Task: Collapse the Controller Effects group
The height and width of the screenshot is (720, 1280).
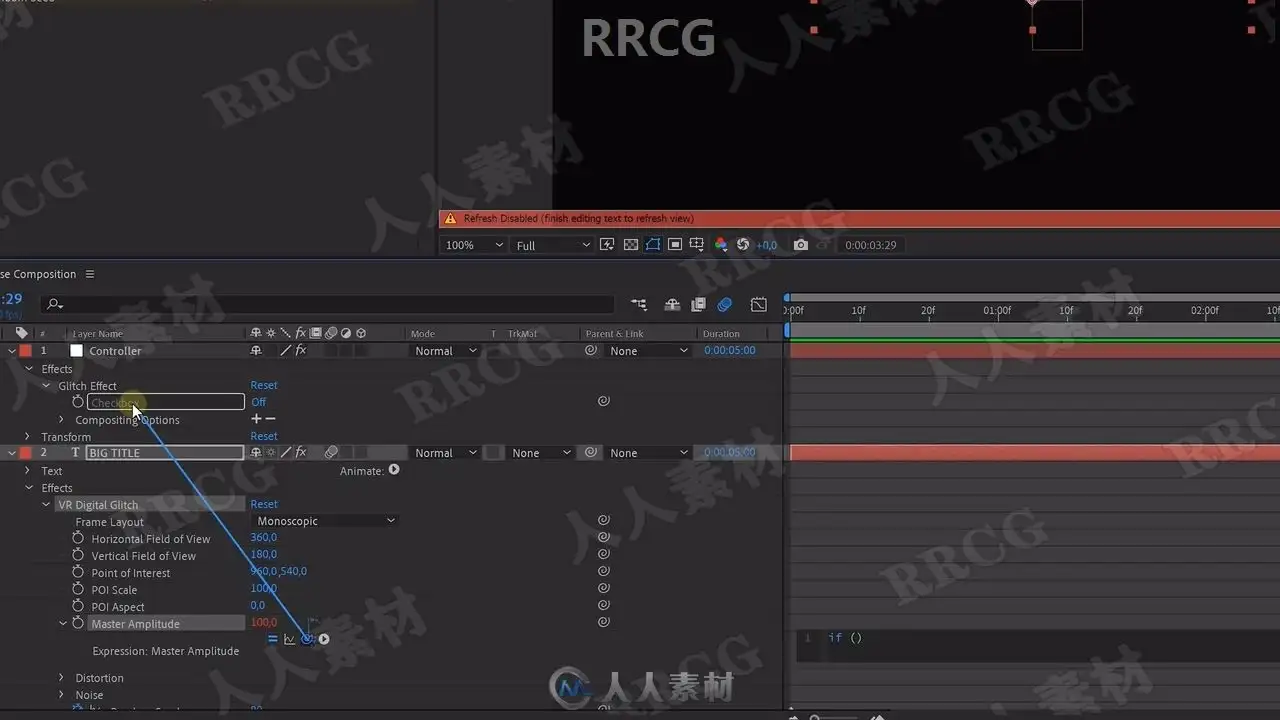Action: 29,369
